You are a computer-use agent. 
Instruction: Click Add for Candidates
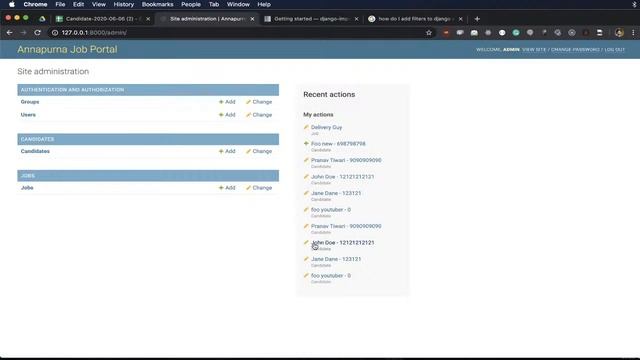pos(227,151)
